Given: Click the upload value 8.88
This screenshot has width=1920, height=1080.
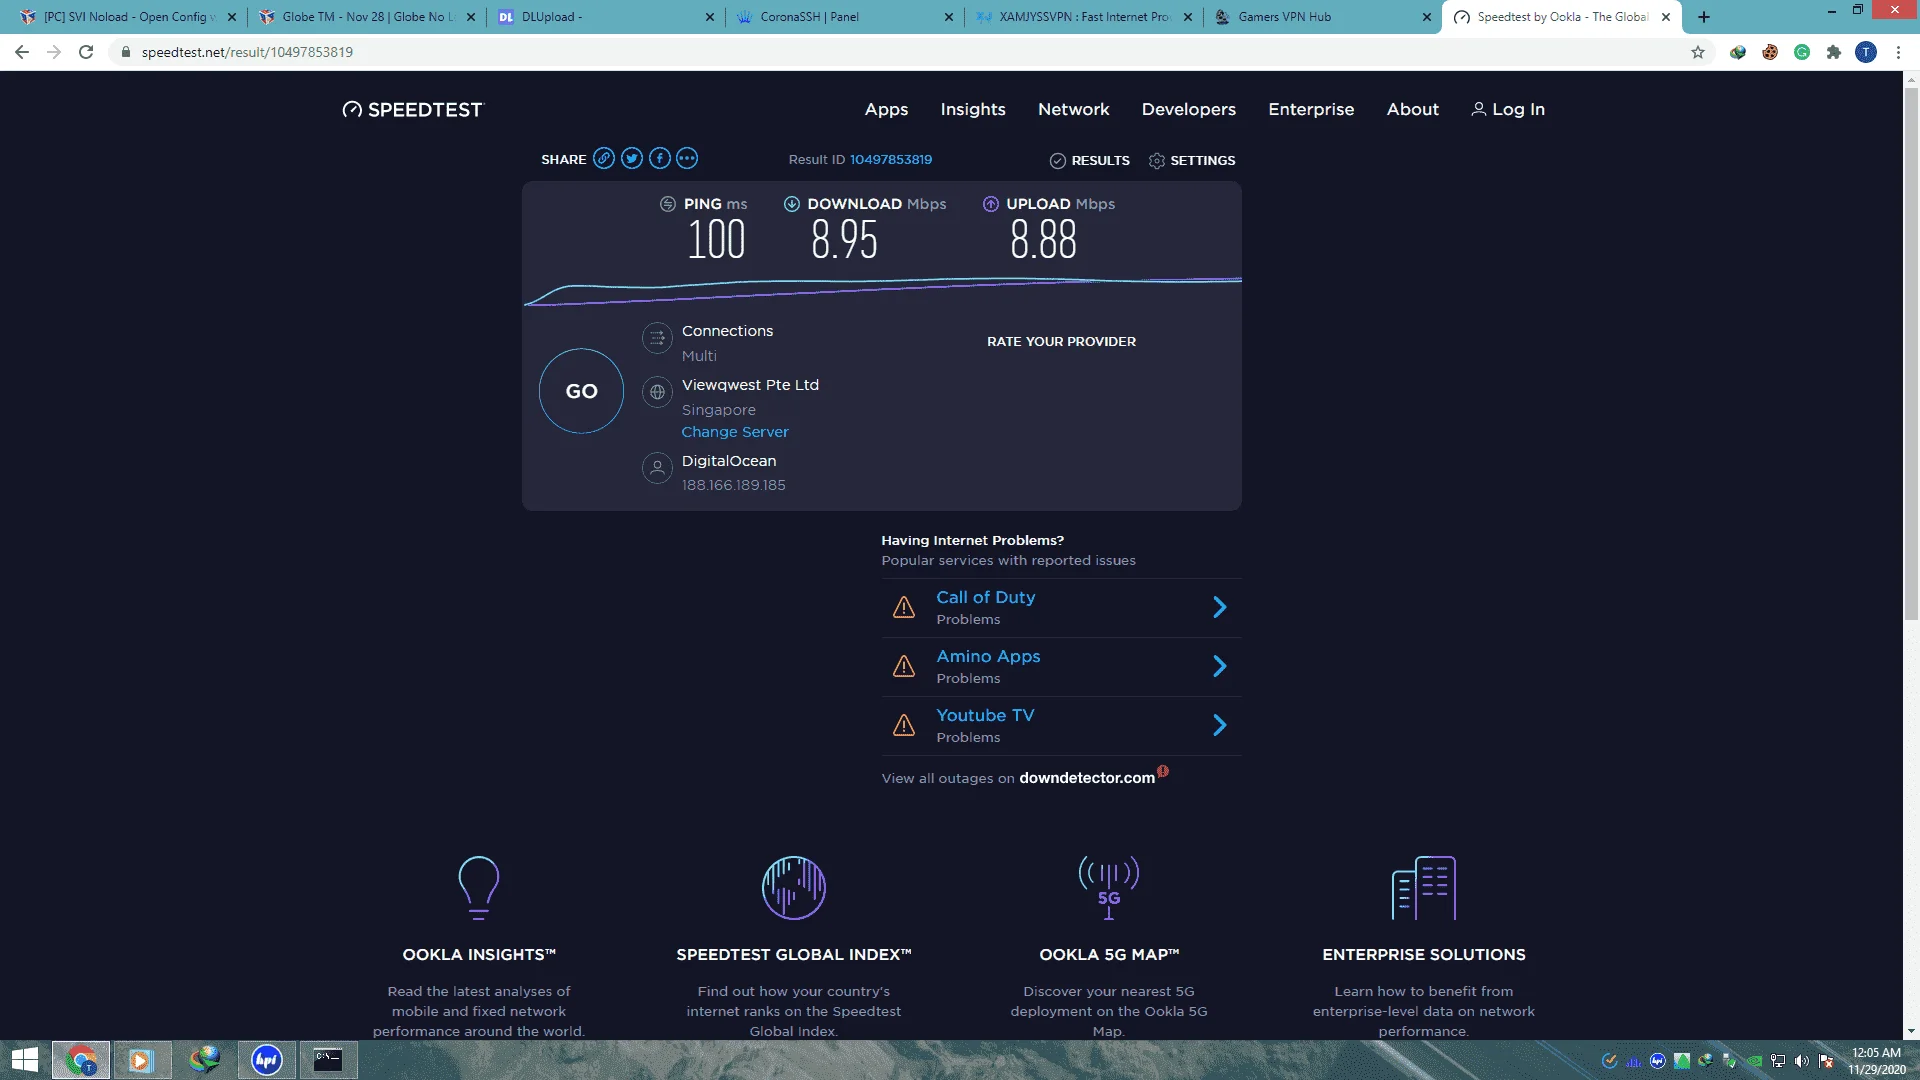Looking at the screenshot, I should point(1043,240).
